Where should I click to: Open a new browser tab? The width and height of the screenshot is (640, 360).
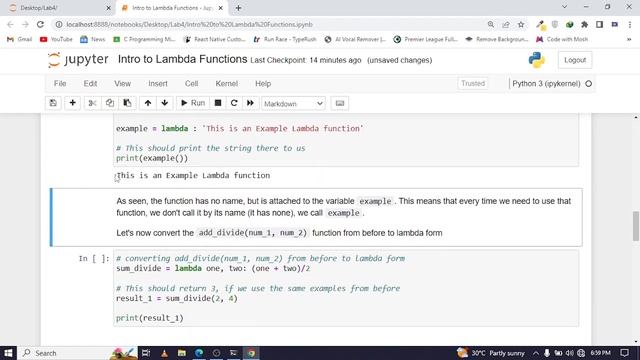point(238,8)
